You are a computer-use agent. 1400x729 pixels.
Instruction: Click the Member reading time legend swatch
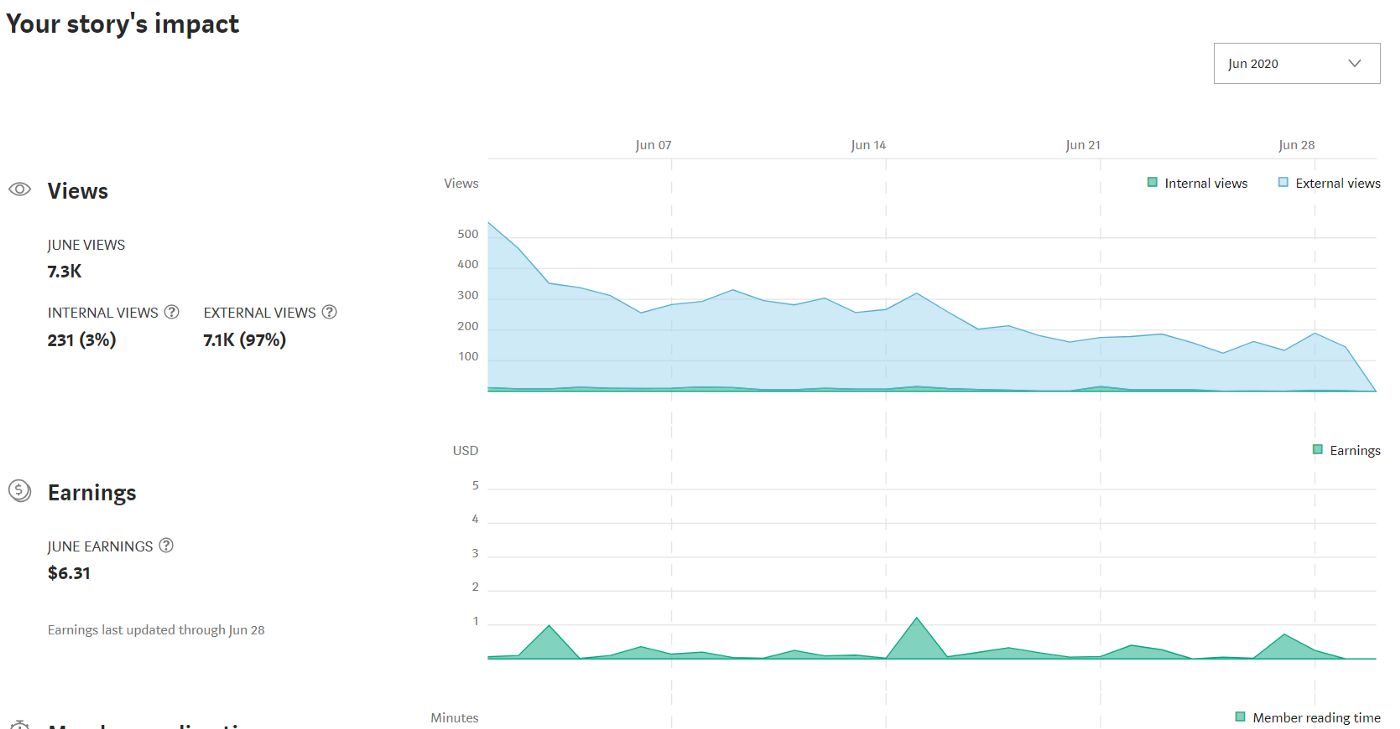click(x=1240, y=717)
